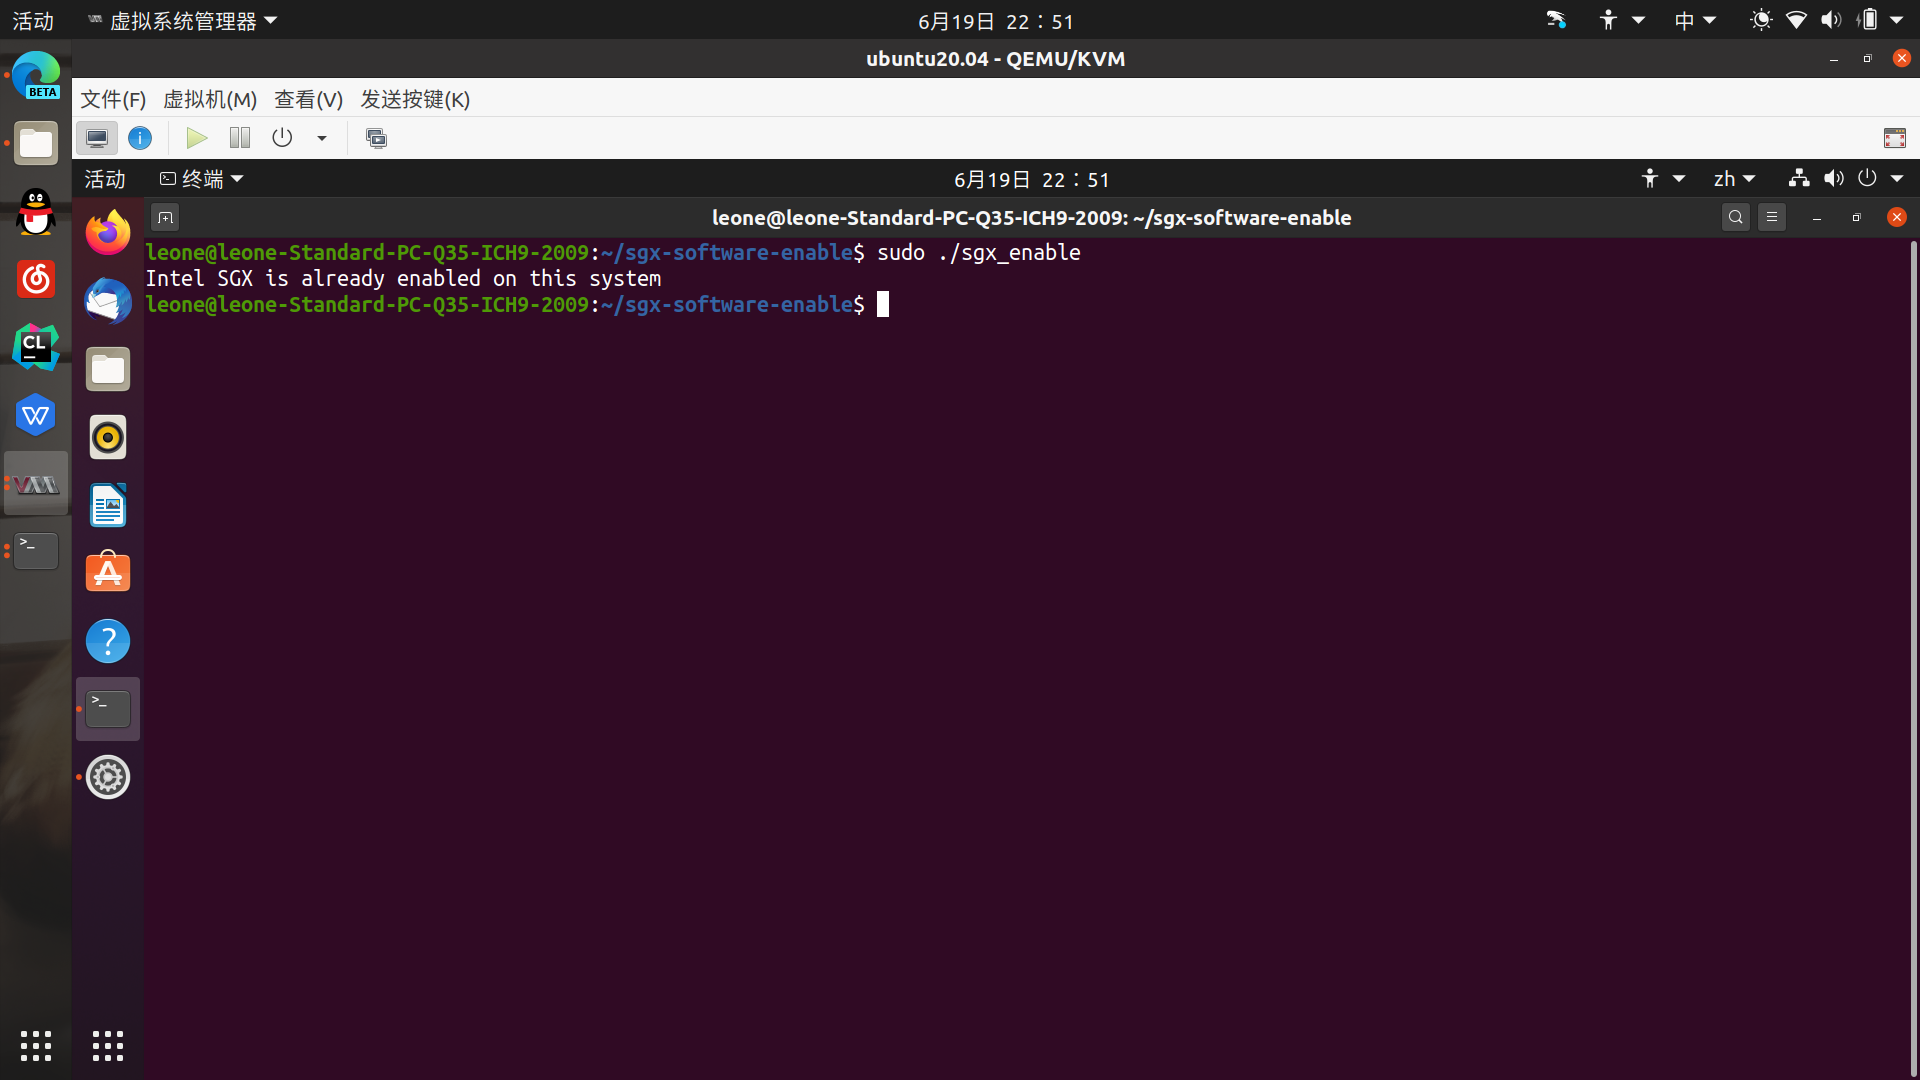Launch Microsoft Edge Beta from host dock
Image resolution: width=1920 pixels, height=1080 pixels.
pyautogui.click(x=36, y=75)
